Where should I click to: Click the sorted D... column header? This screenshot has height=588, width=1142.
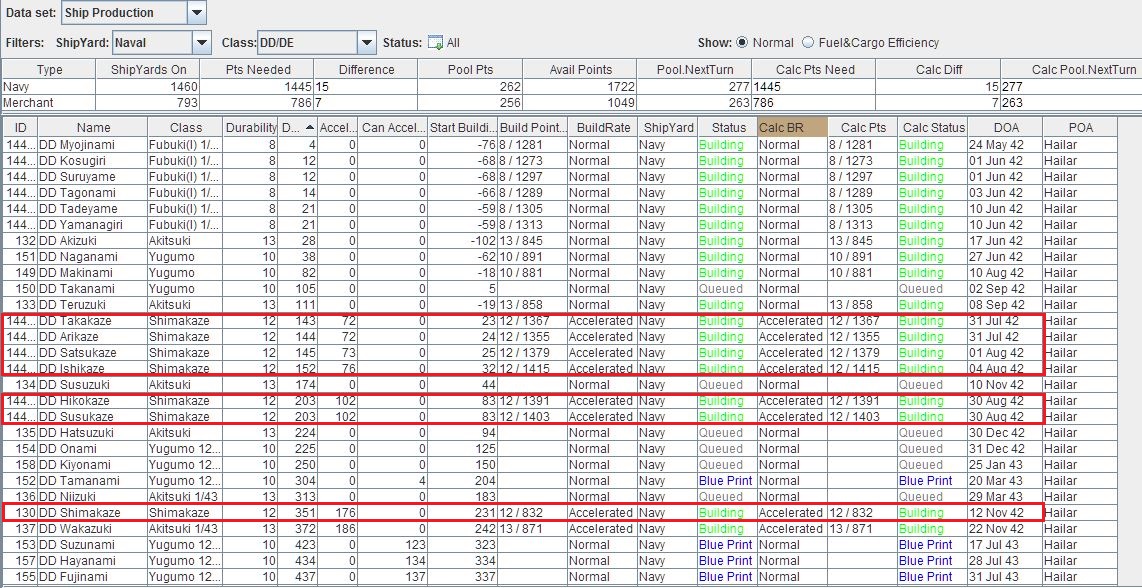(299, 128)
